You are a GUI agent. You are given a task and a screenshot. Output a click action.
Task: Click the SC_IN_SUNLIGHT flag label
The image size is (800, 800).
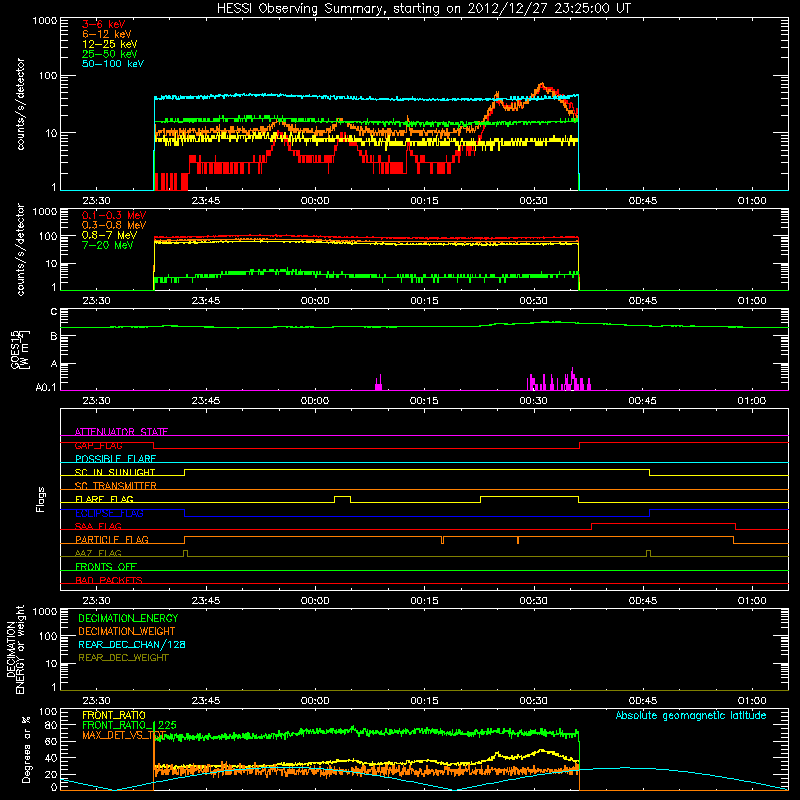point(115,472)
